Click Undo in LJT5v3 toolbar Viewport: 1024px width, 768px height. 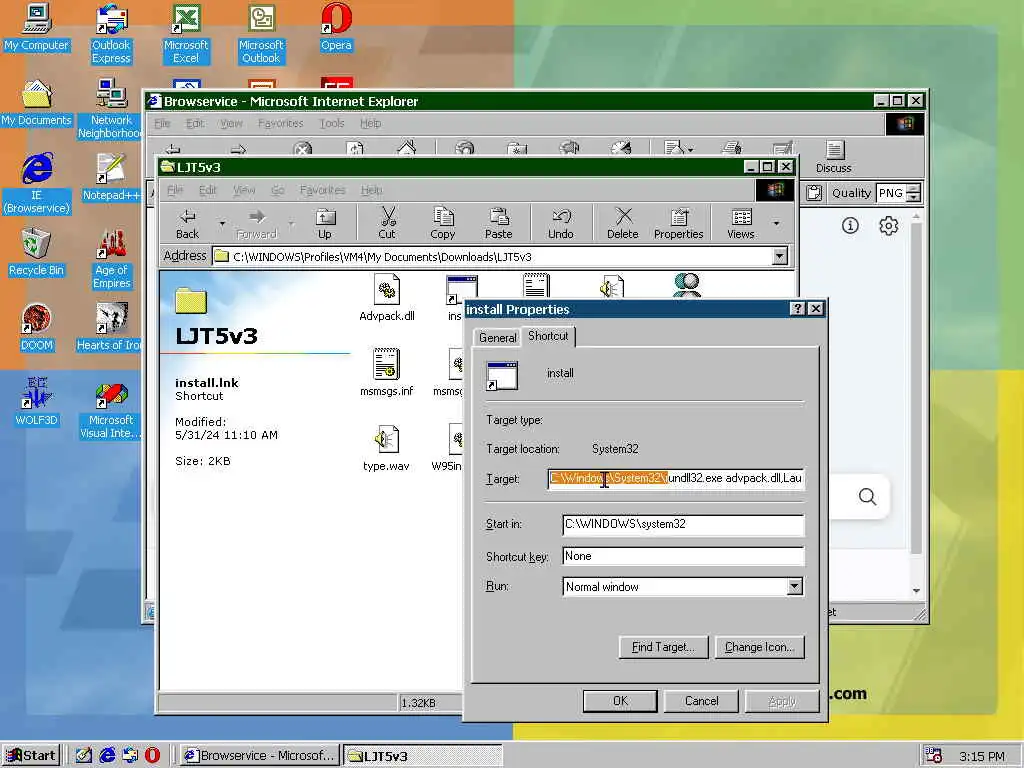tap(561, 224)
